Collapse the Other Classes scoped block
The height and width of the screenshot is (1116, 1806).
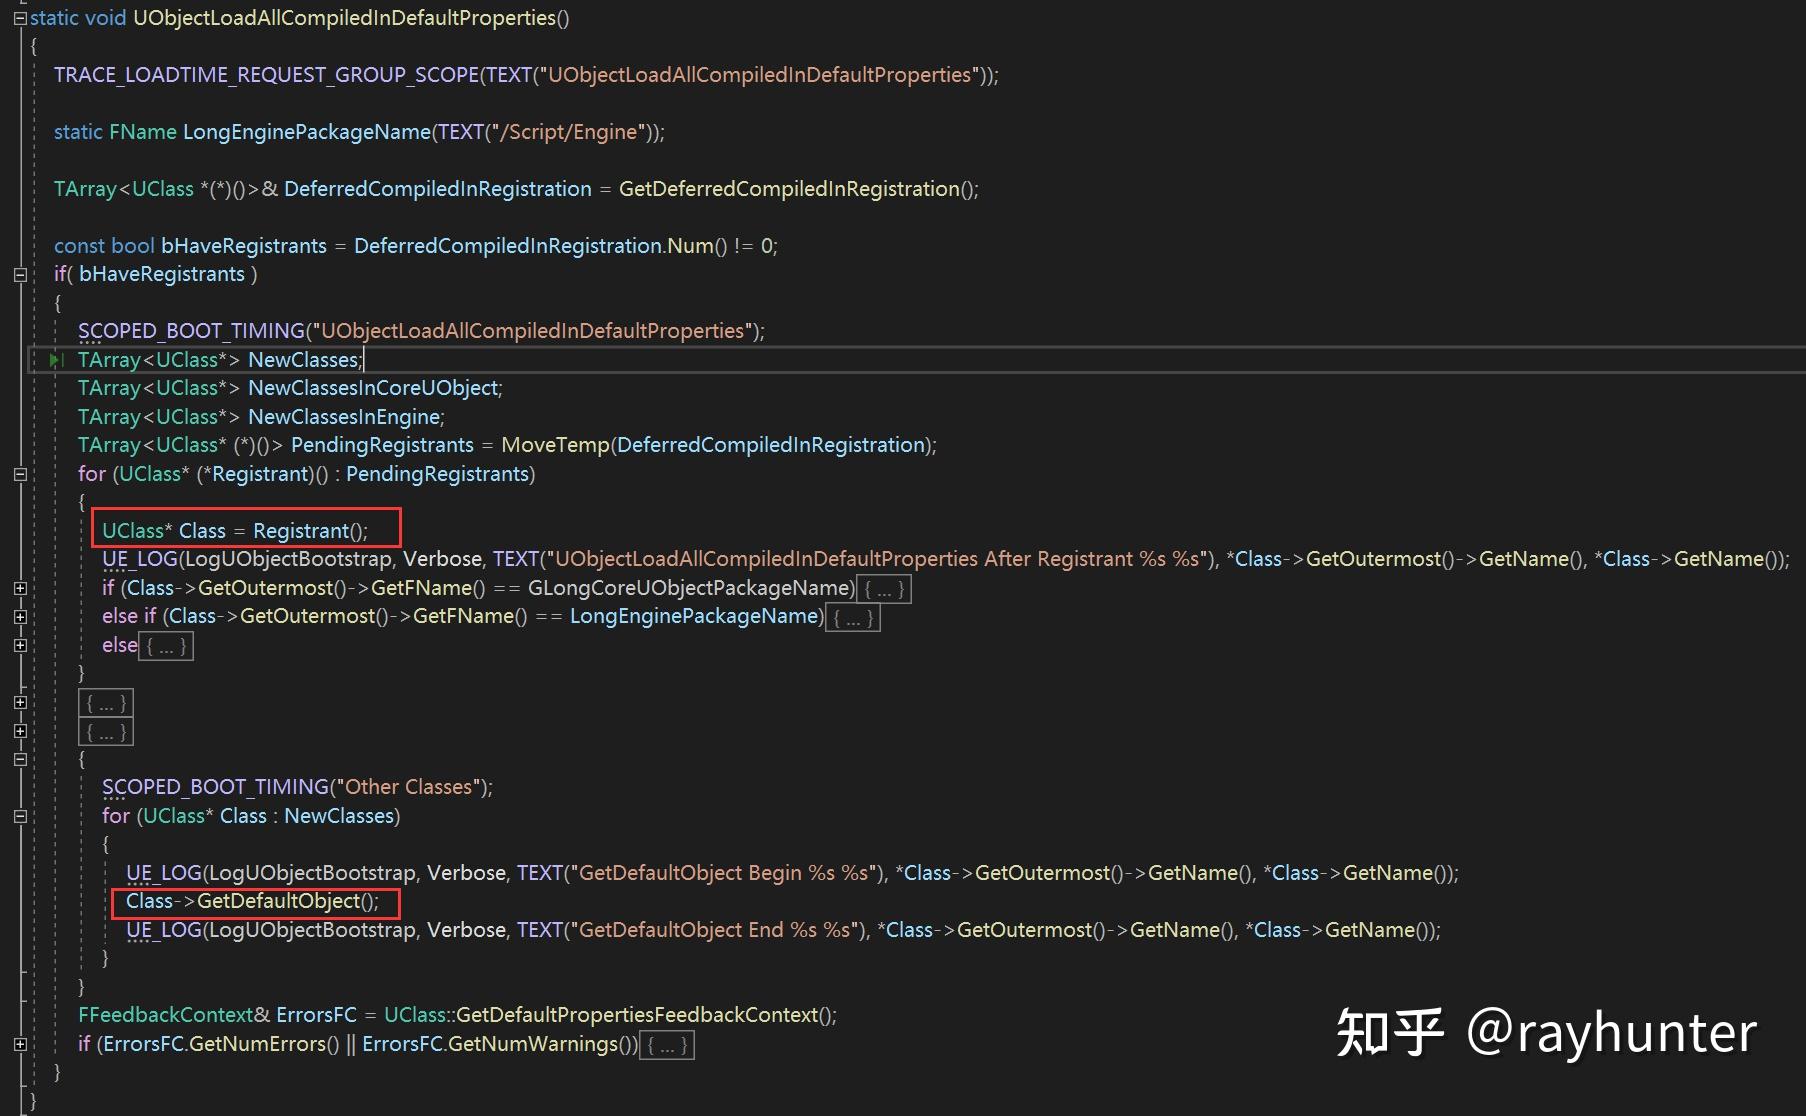pos(20,760)
